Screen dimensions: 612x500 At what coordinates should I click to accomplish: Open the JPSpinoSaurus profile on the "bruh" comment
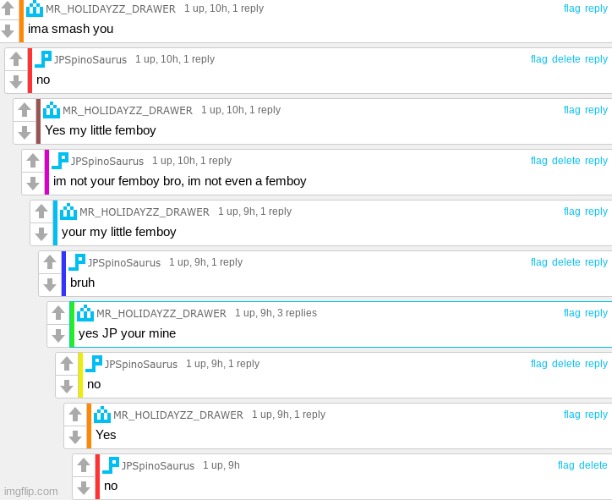coord(125,263)
